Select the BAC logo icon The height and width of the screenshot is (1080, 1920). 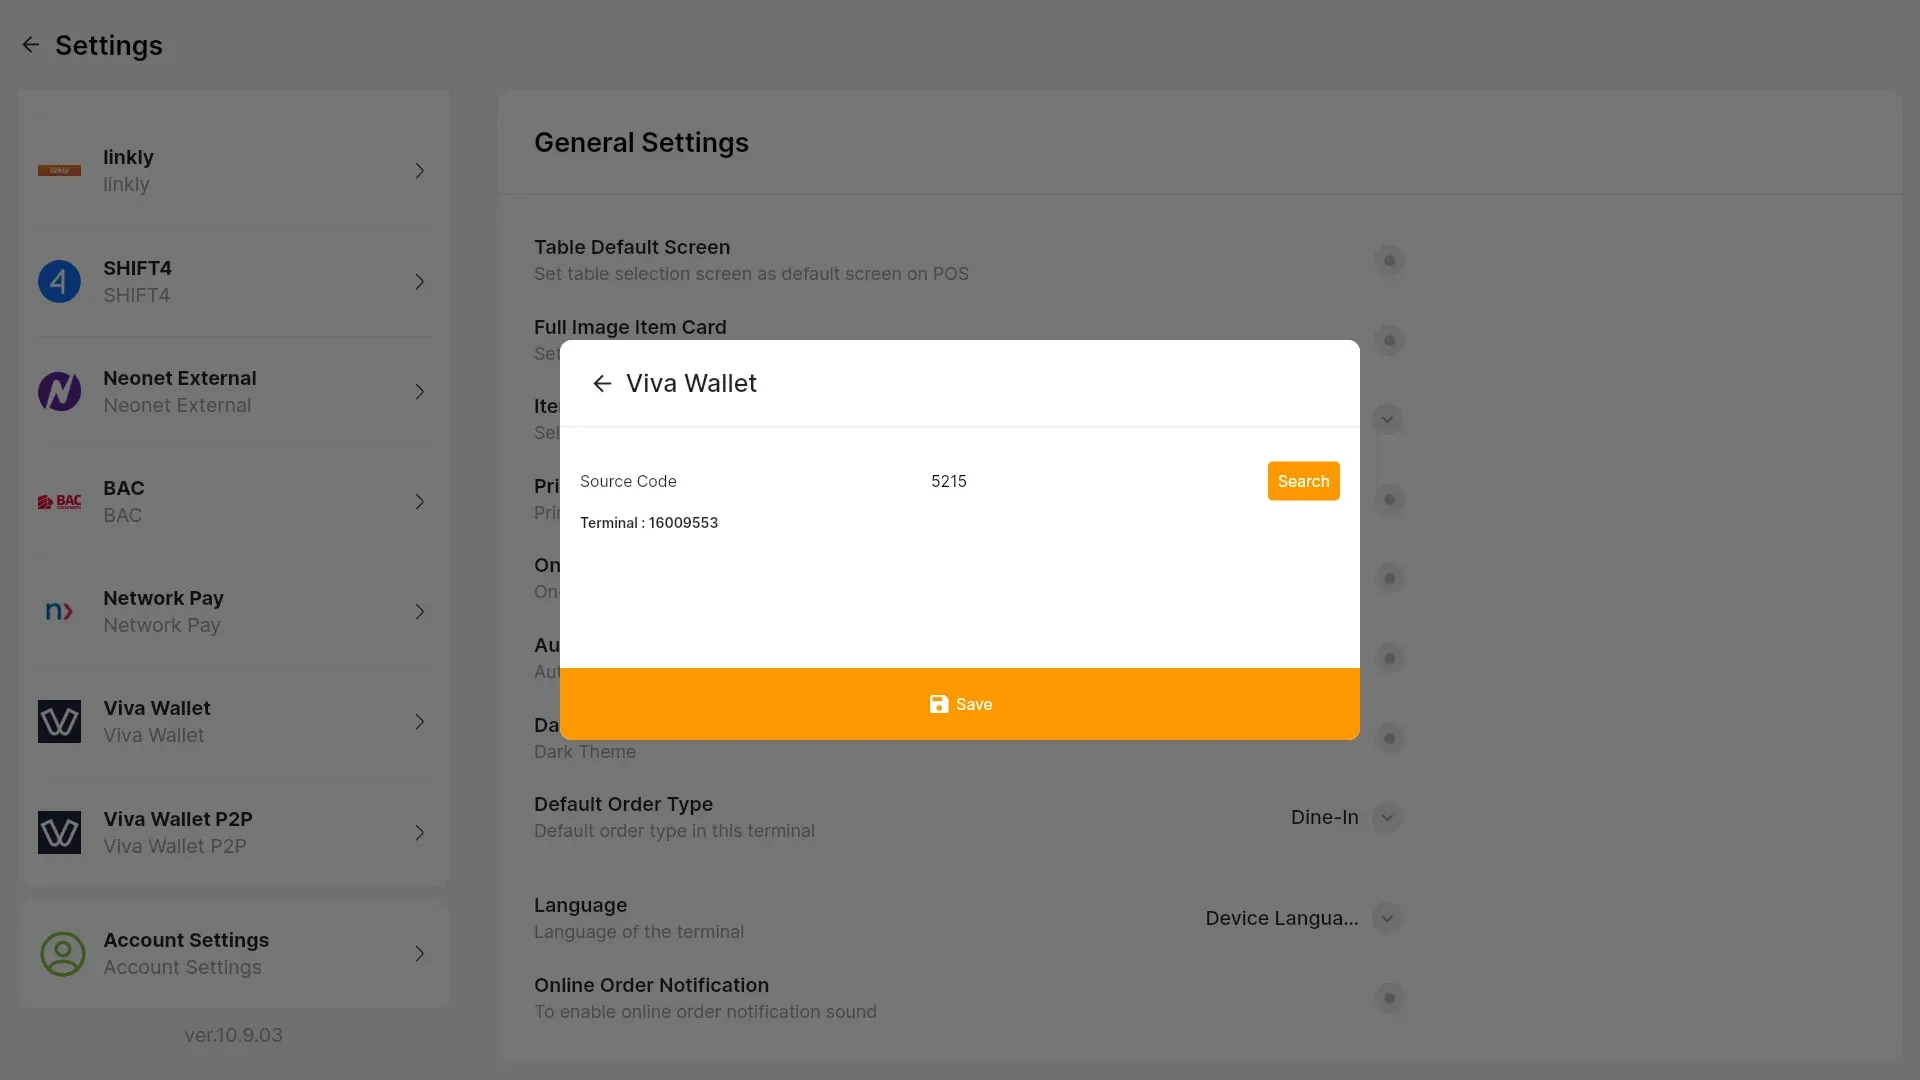(x=59, y=502)
